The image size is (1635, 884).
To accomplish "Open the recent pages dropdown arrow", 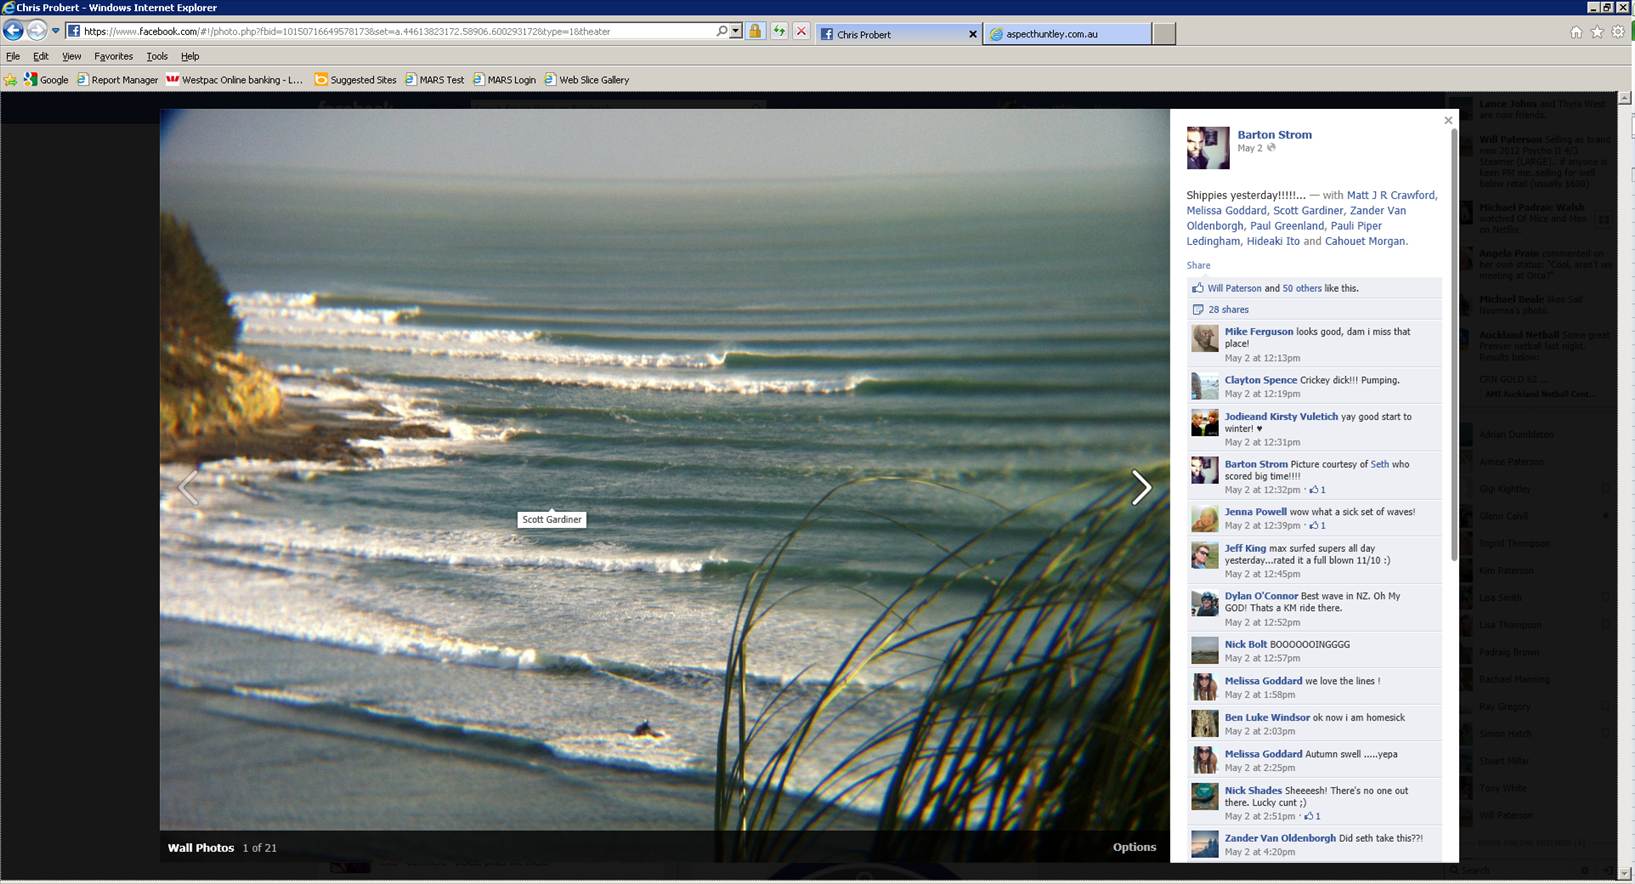I will (56, 32).
